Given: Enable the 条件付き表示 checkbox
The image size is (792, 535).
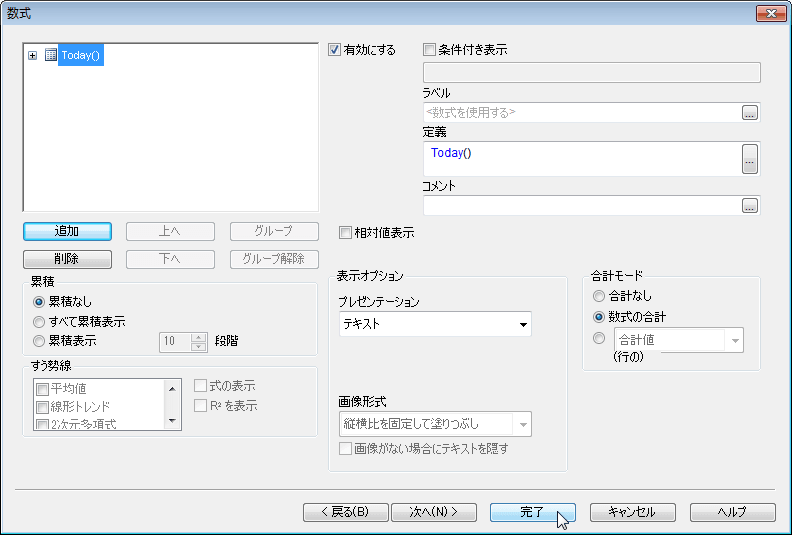Looking at the screenshot, I should click(x=430, y=49).
